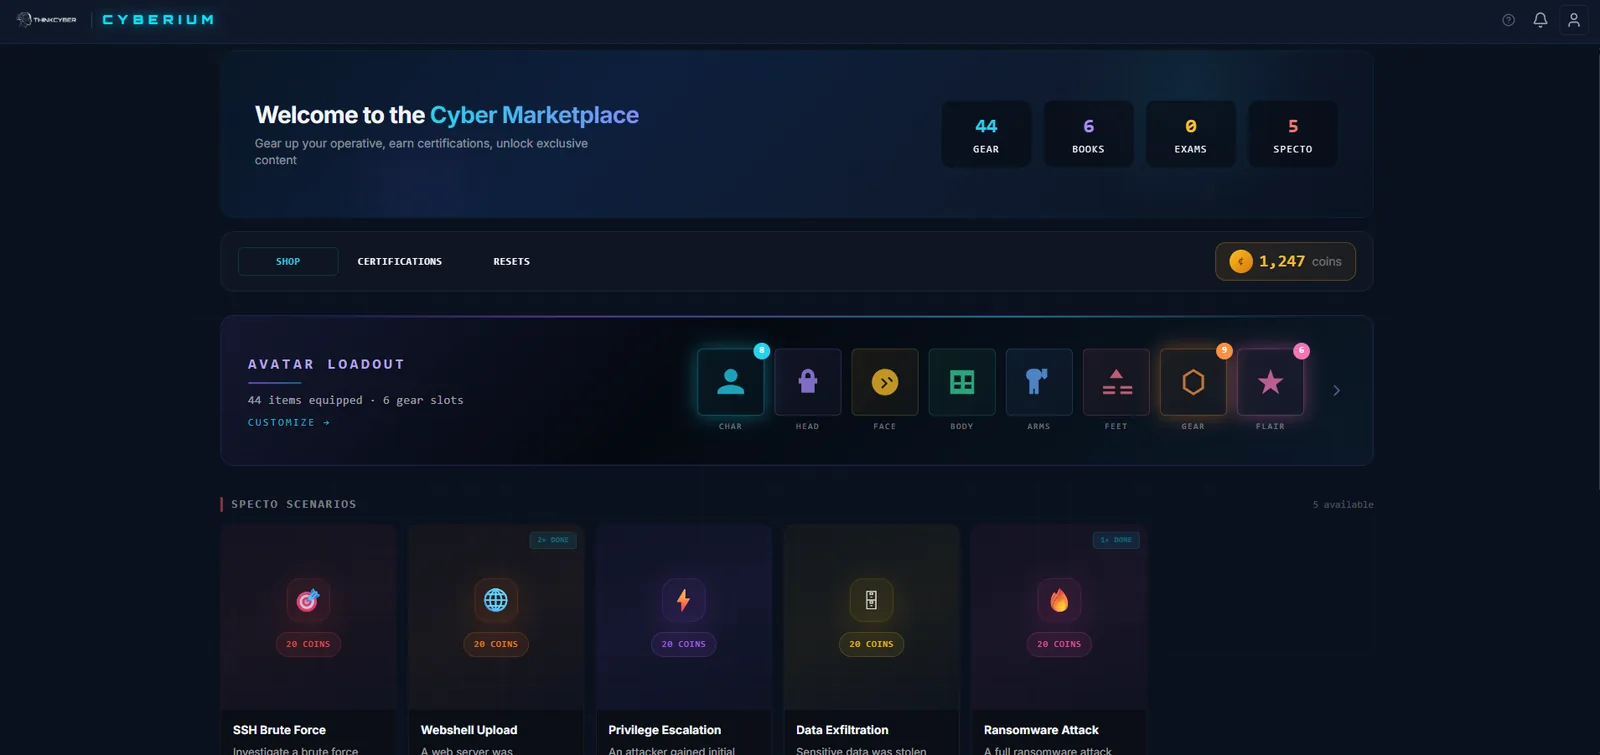Click 20 COINS on Ransomware Attack

(x=1059, y=644)
